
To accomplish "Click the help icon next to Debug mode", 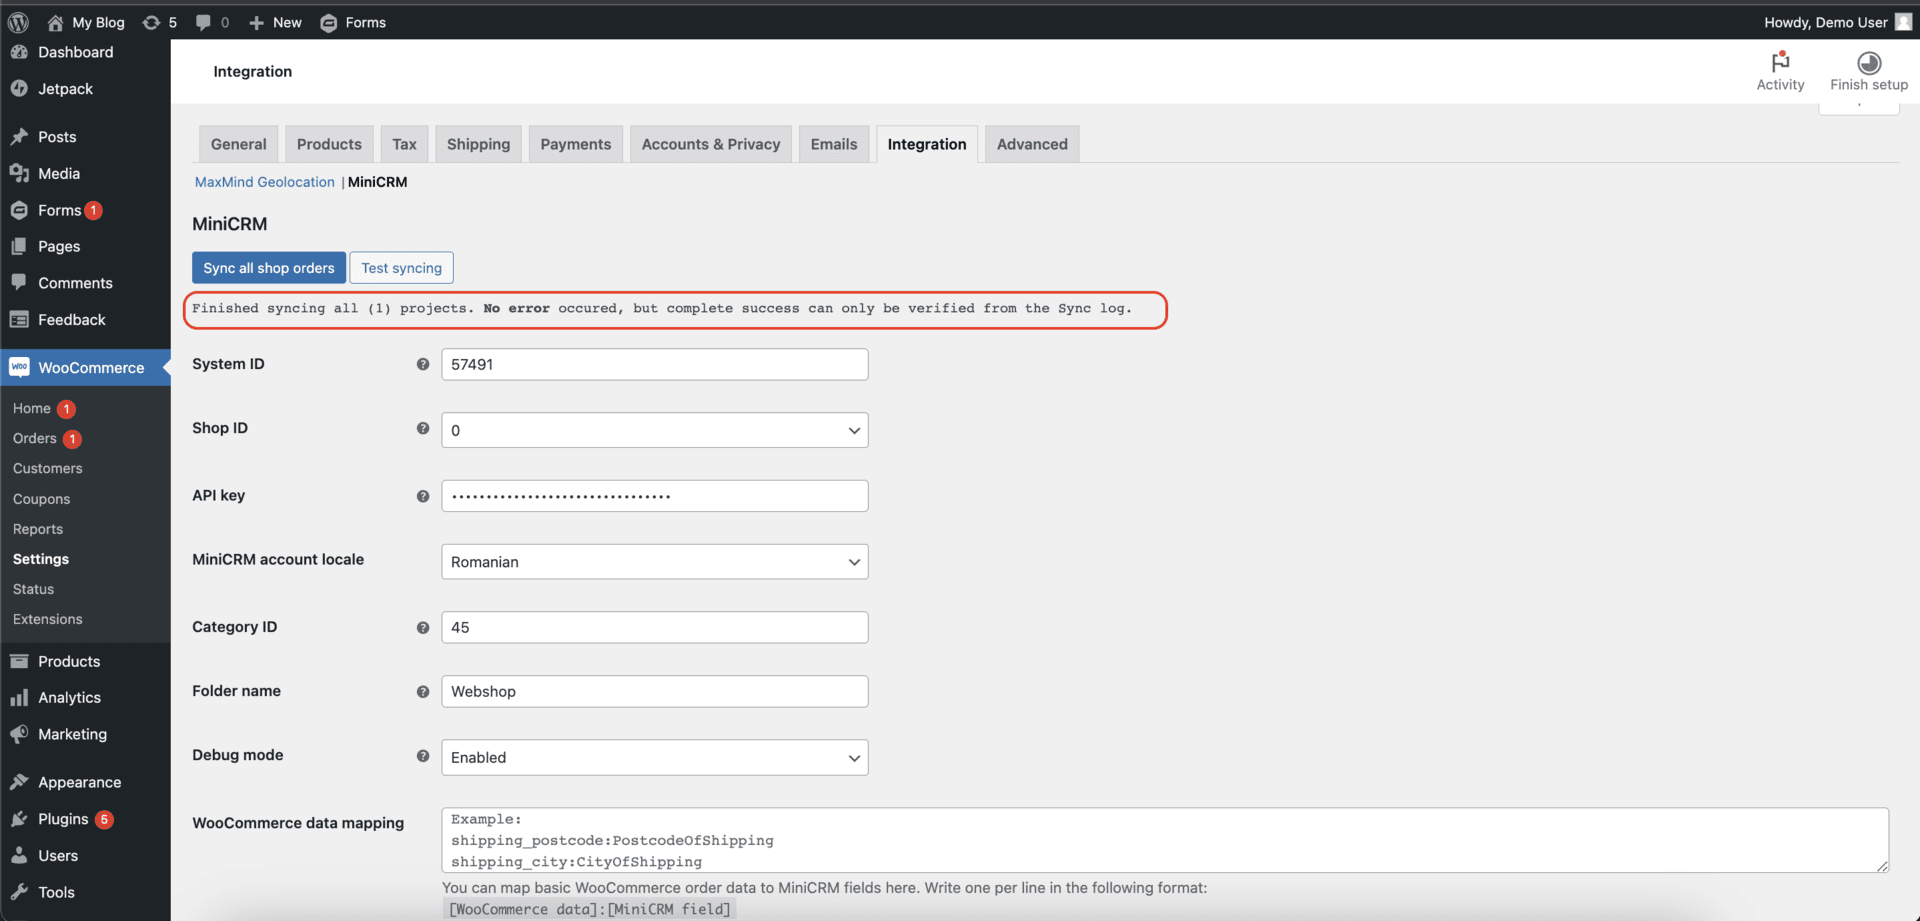I will (x=423, y=756).
